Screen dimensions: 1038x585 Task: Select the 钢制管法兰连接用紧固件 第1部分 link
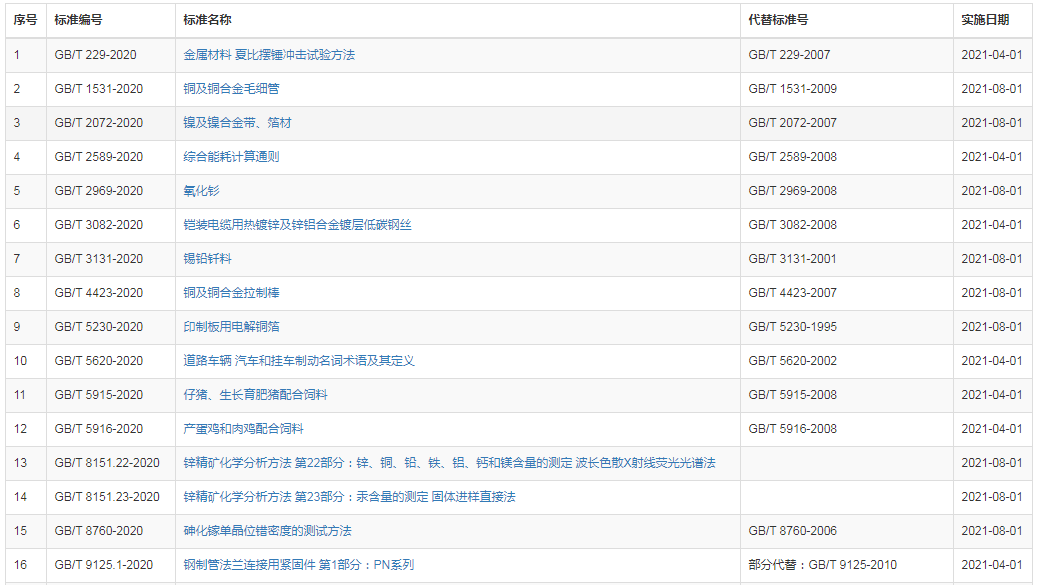[x=298, y=565]
